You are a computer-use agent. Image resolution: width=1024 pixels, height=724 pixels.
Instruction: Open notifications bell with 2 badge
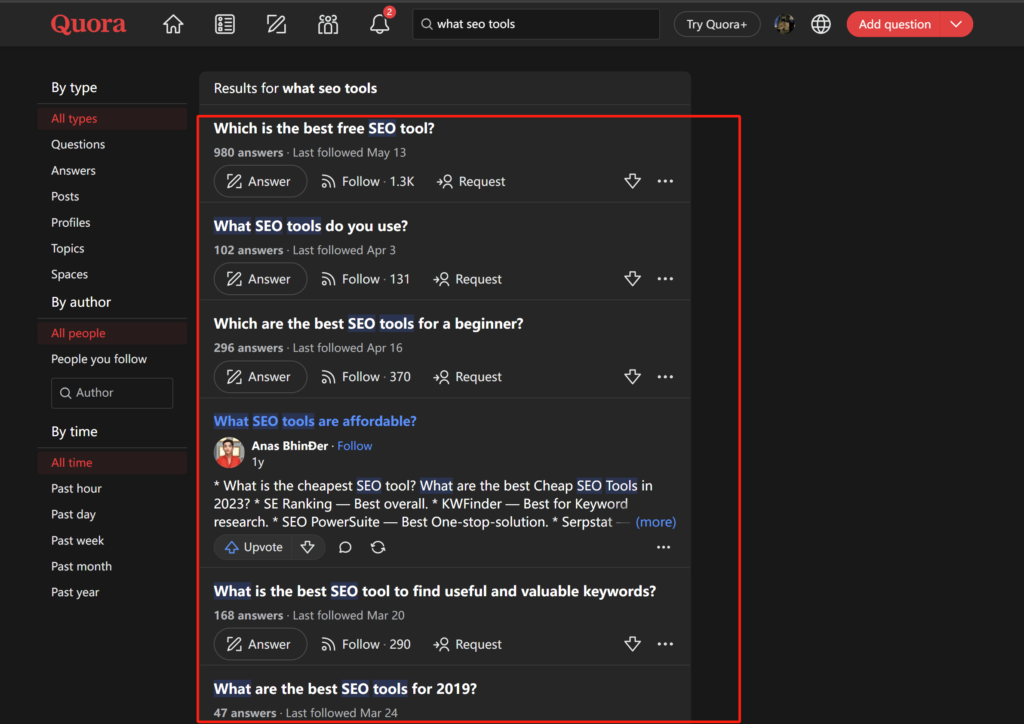380,23
